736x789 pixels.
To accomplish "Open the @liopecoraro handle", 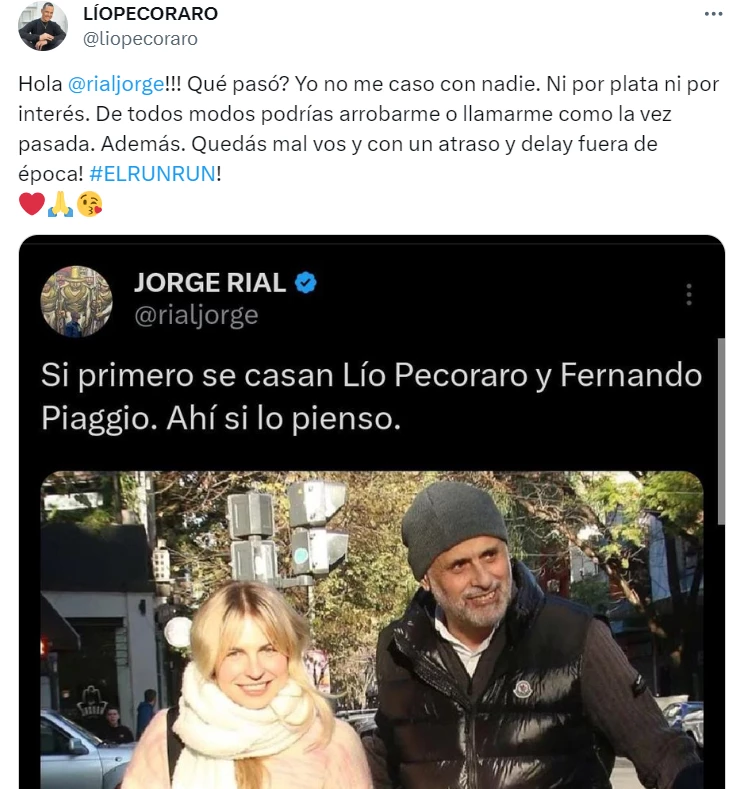I will point(140,39).
